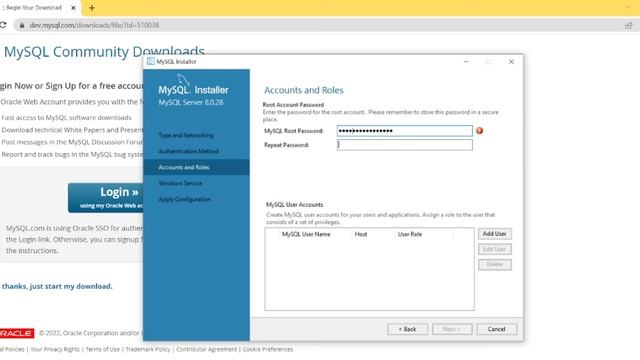Select Apply Configuration step
Image resolution: width=640 pixels, height=360 pixels.
[184, 199]
